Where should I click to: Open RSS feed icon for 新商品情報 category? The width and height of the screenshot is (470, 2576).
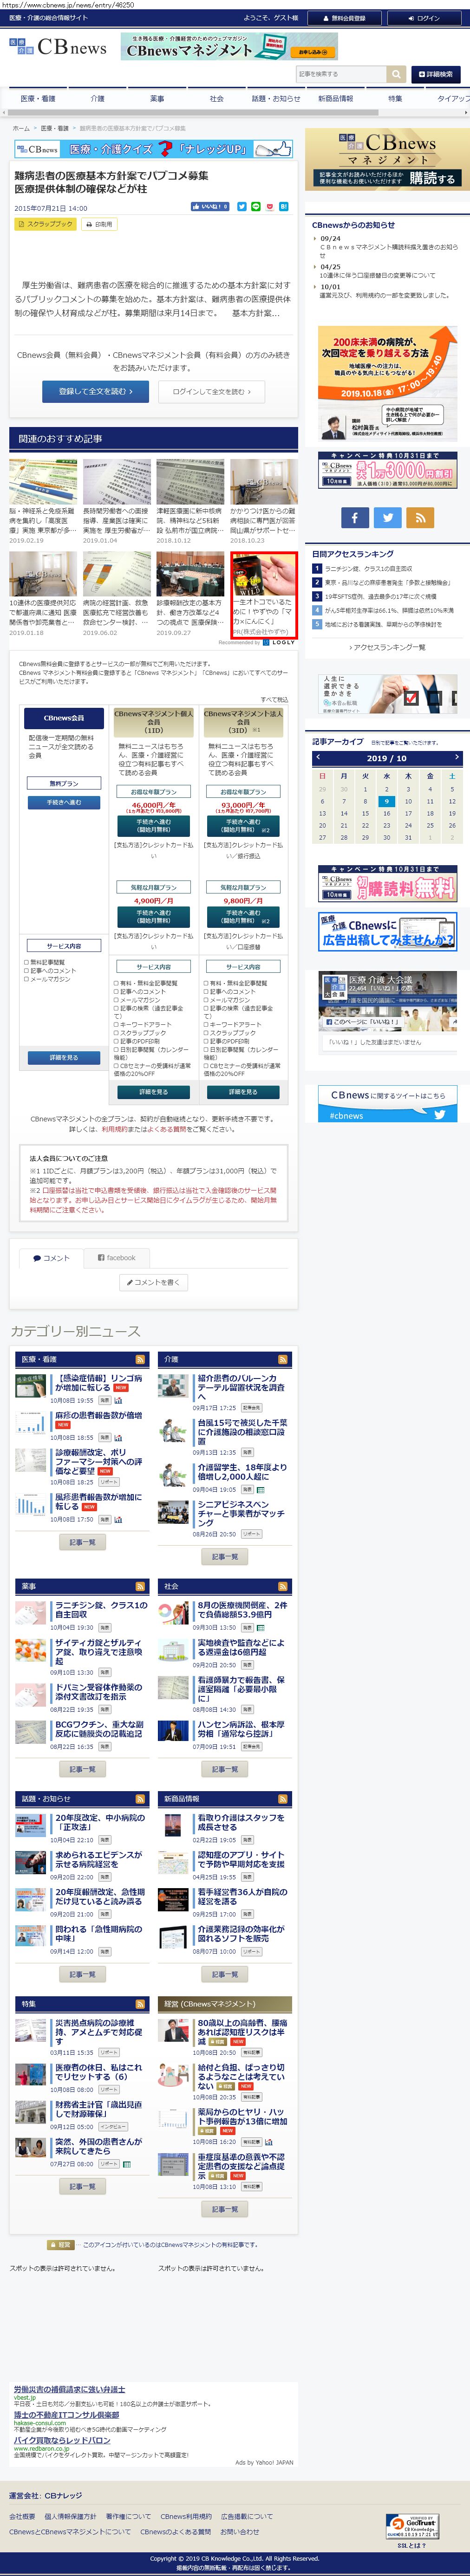tap(283, 1799)
